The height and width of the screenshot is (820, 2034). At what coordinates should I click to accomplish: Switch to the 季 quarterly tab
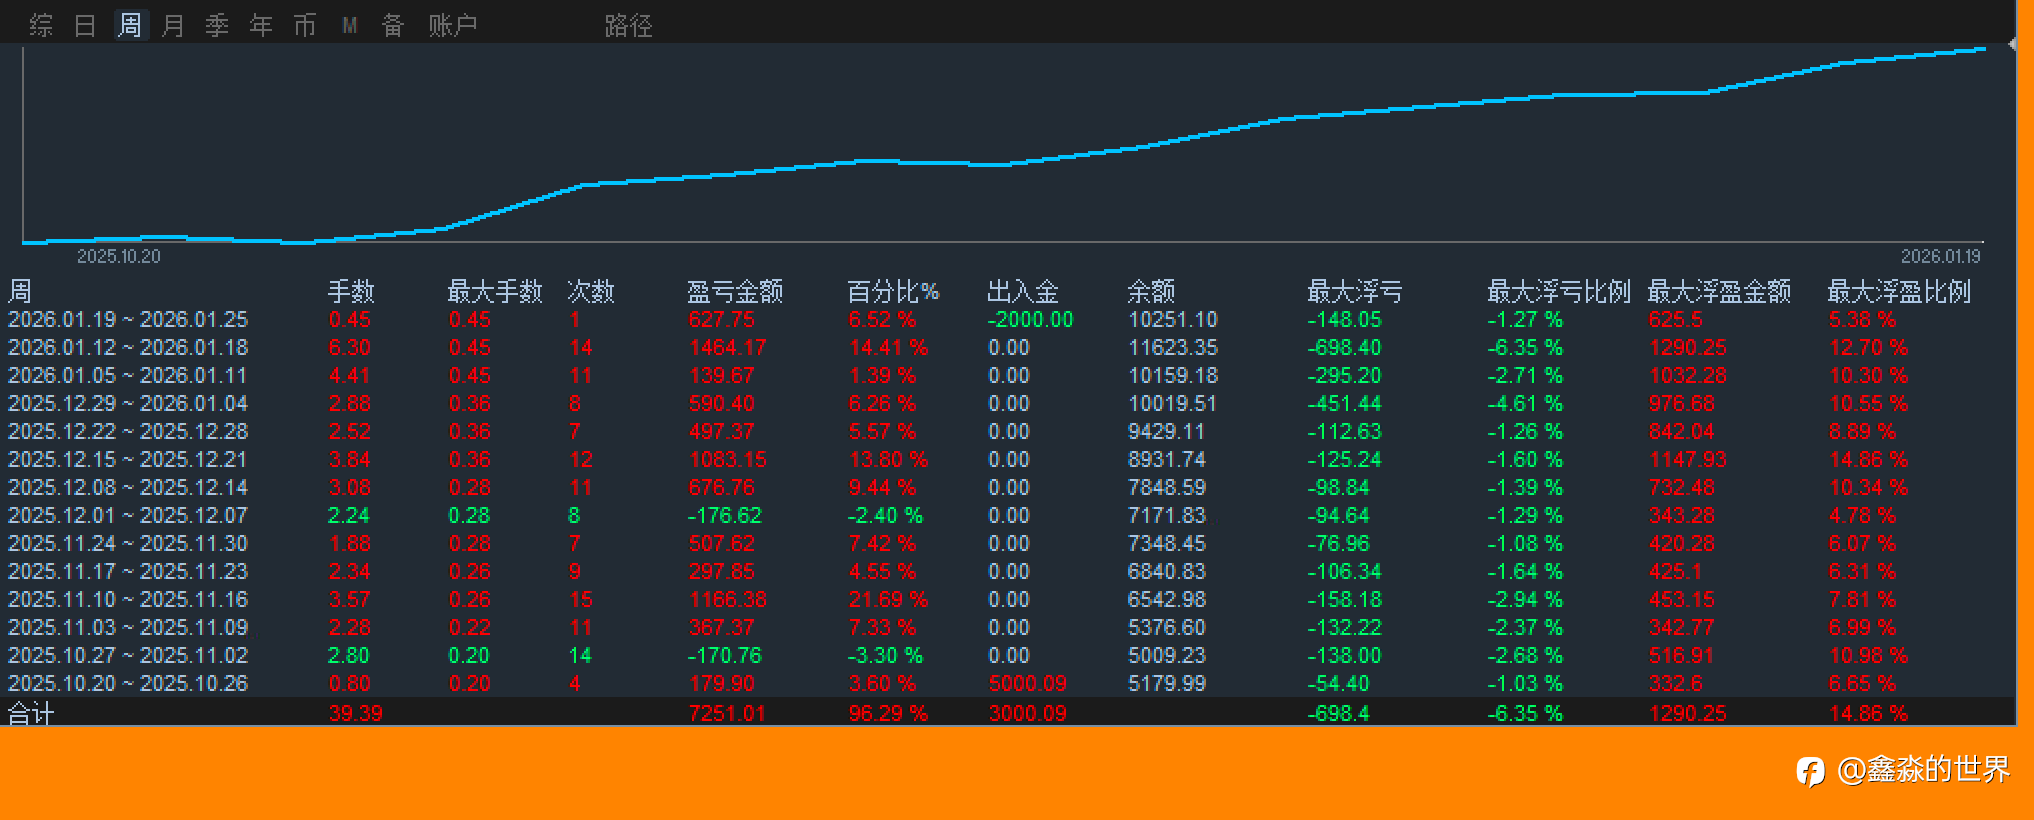click(217, 25)
